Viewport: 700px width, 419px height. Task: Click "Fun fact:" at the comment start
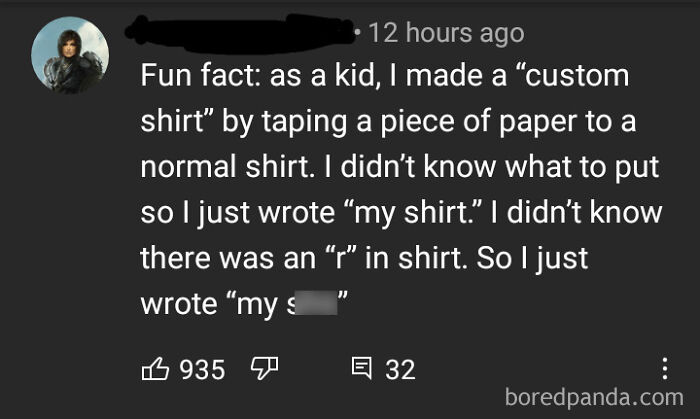196,76
